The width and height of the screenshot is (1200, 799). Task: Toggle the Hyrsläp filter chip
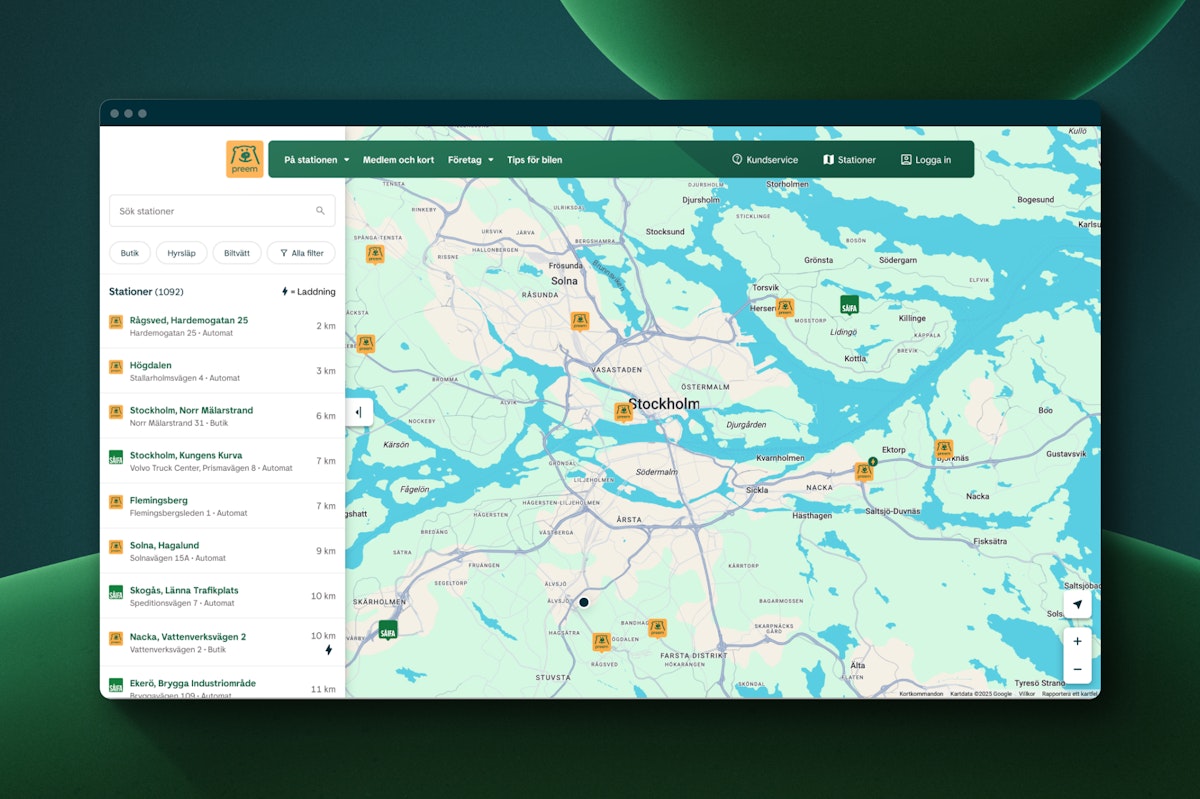[x=181, y=253]
